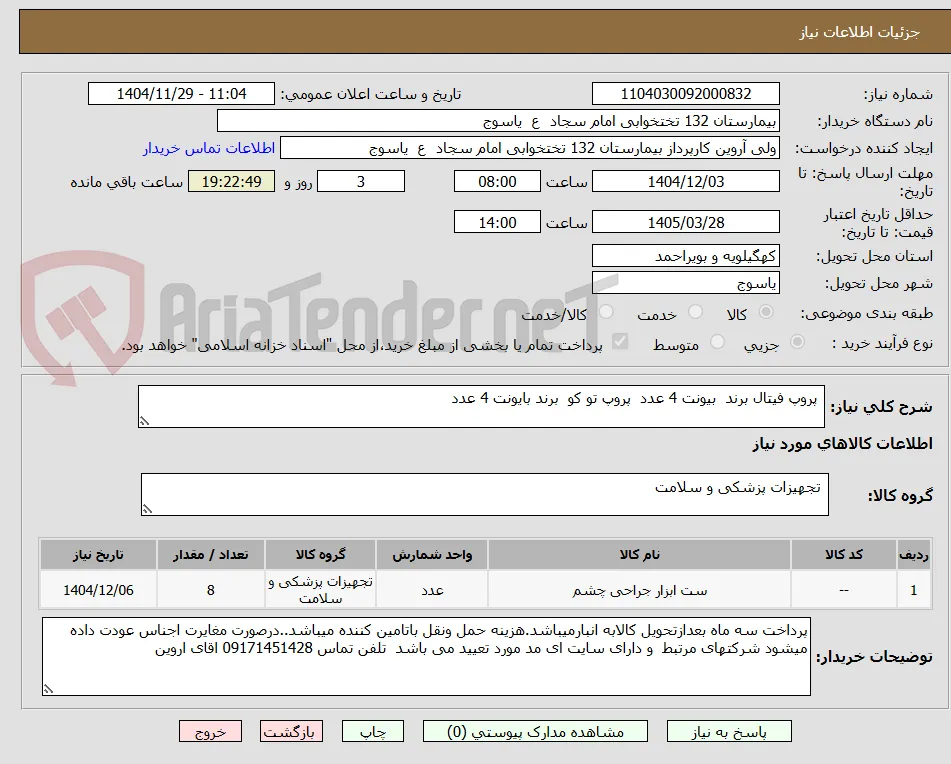Click the resize handle of گروه کالا box
The width and height of the screenshot is (951, 764).
(x=147, y=509)
